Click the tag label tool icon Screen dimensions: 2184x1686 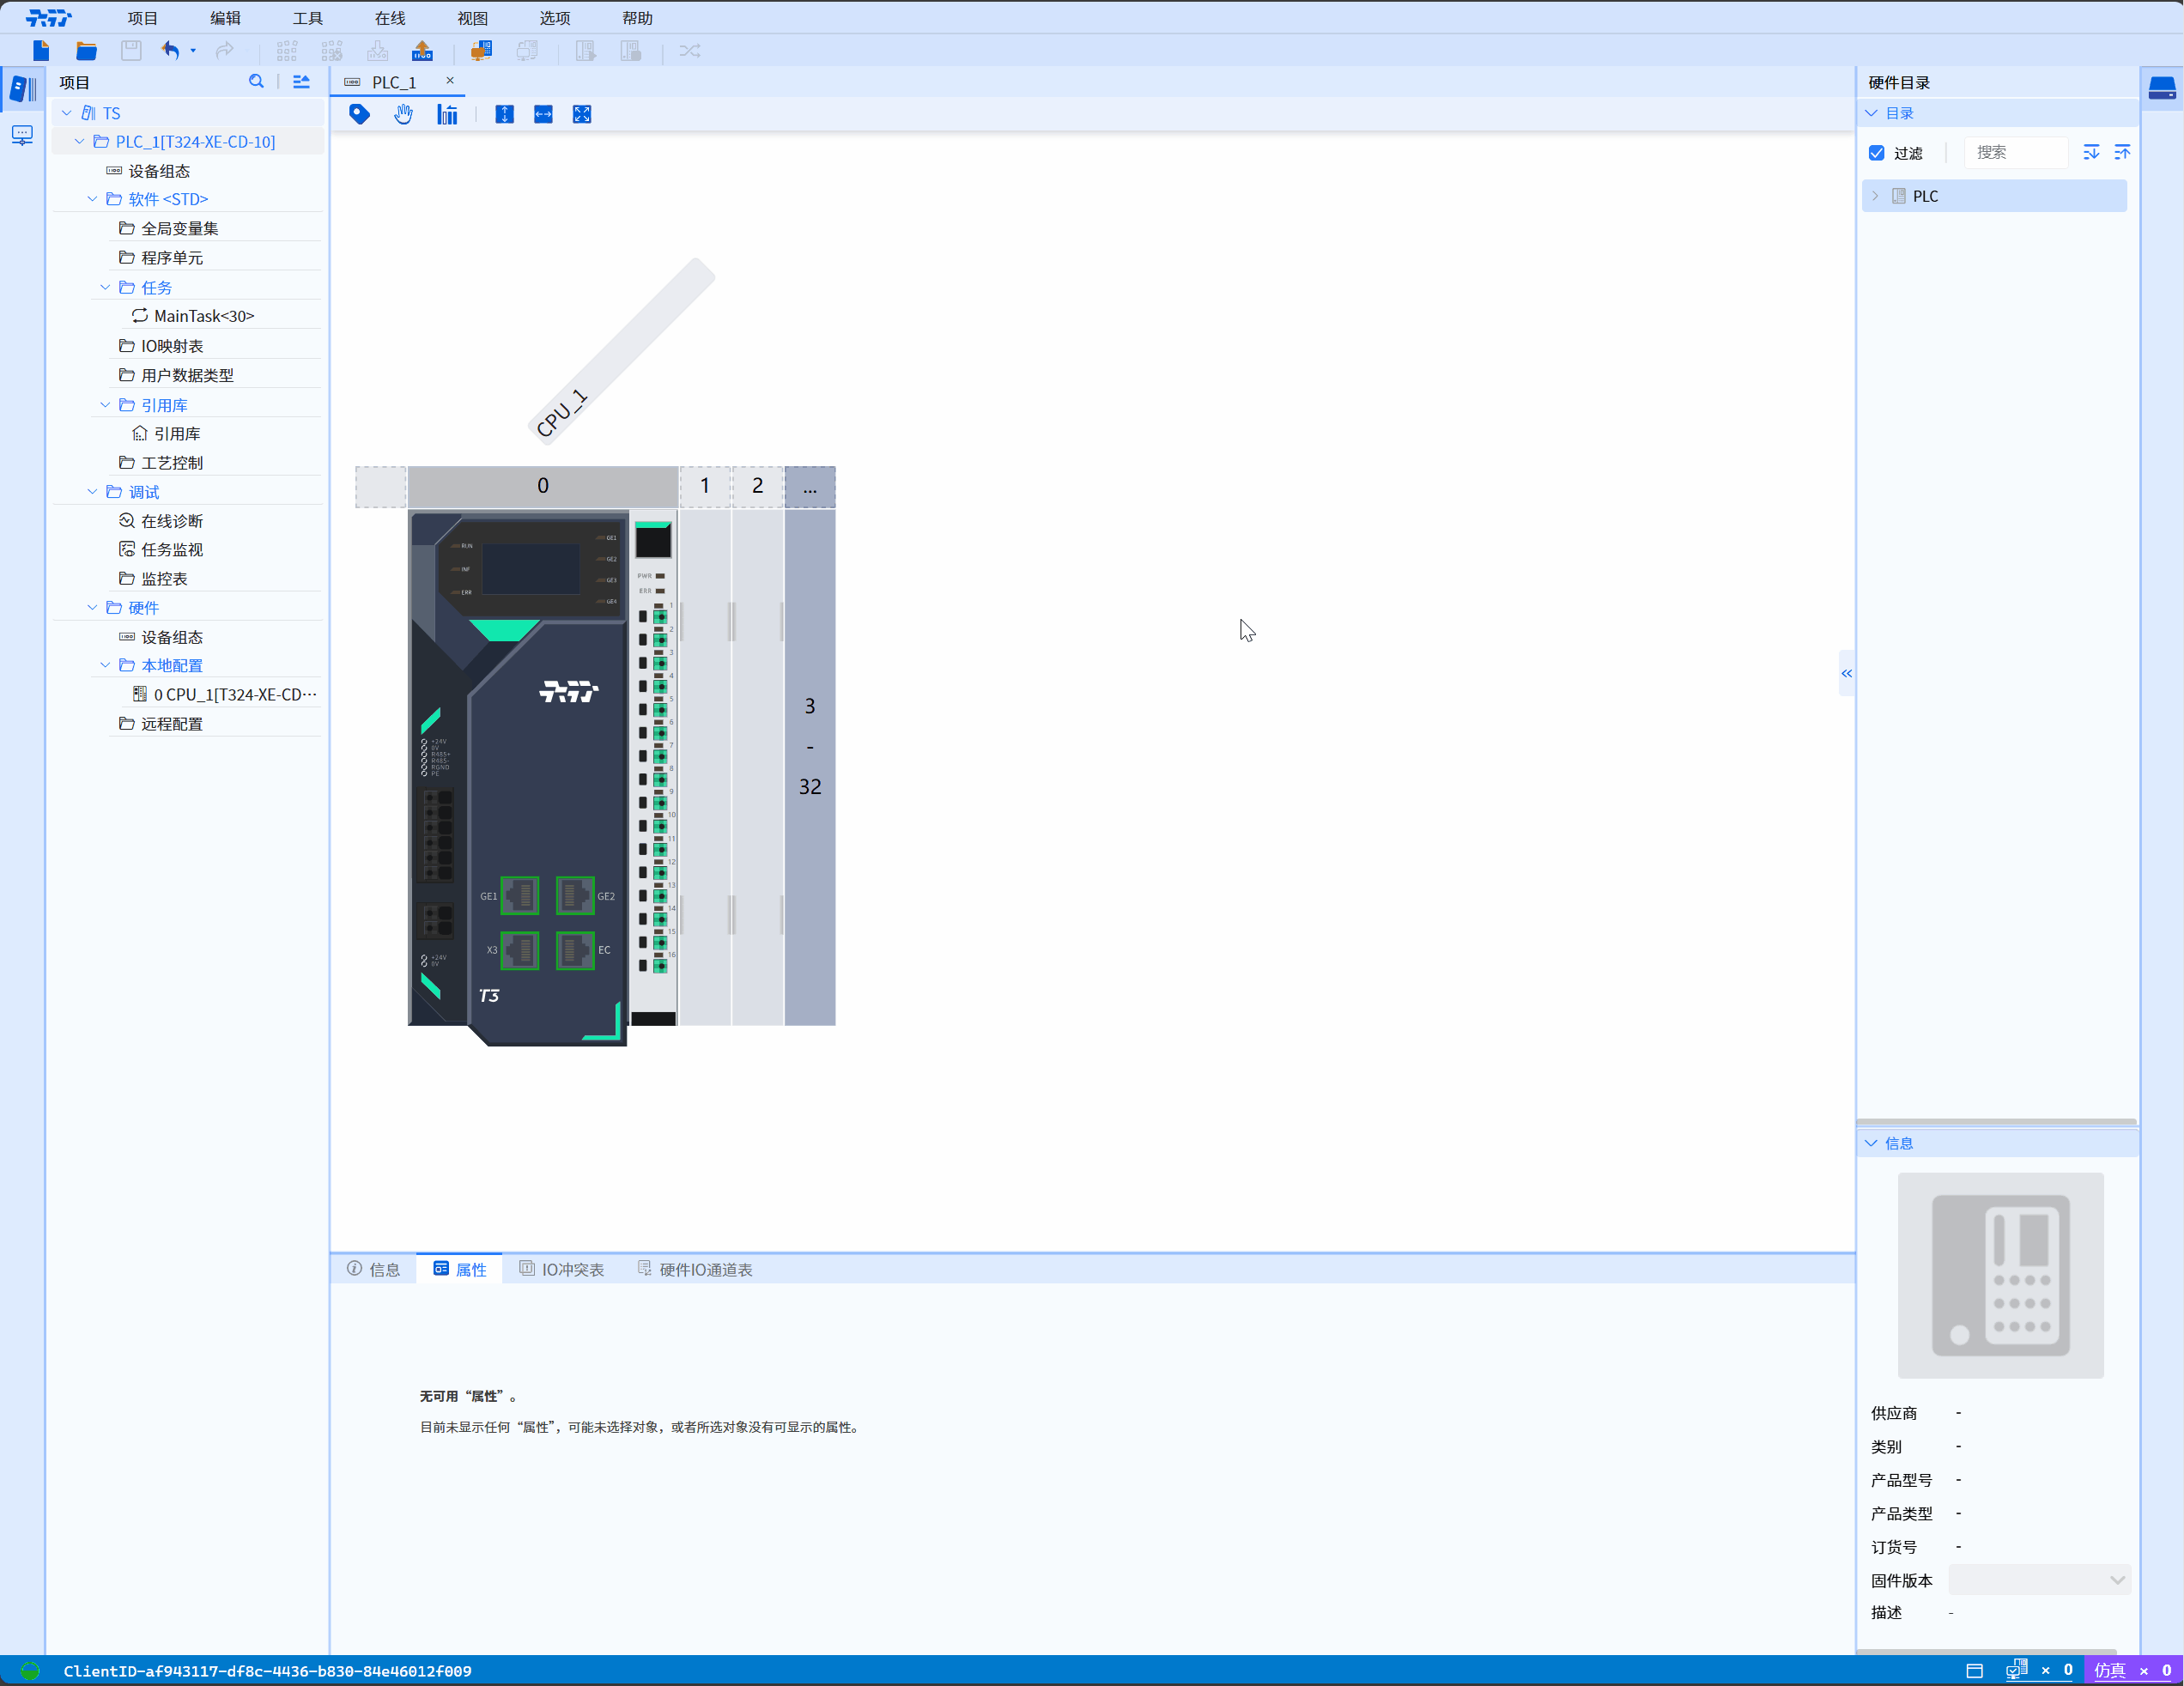pyautogui.click(x=359, y=115)
